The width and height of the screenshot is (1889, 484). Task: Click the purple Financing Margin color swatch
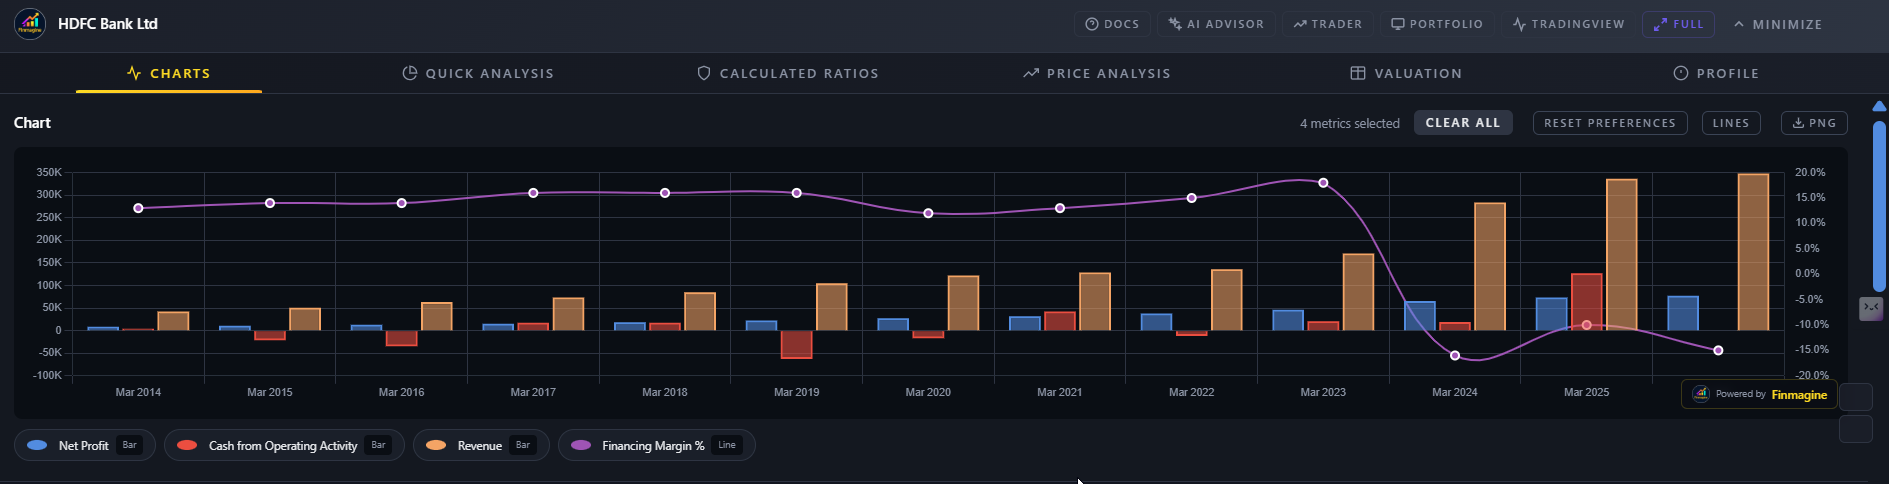click(x=581, y=445)
